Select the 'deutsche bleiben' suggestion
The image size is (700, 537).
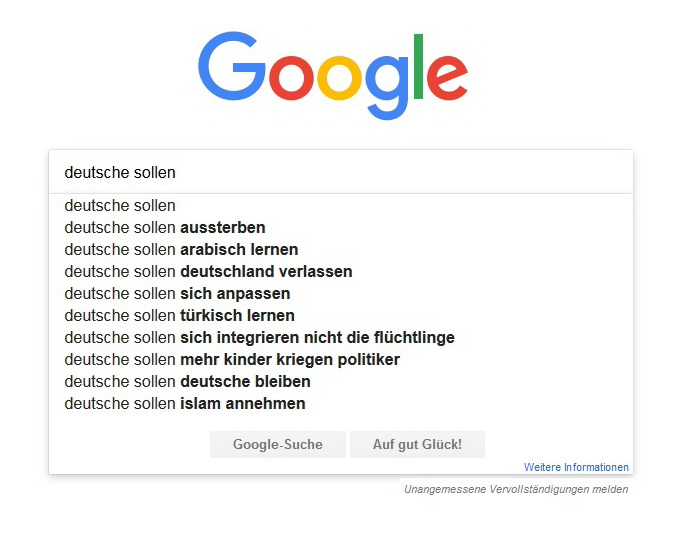tap(187, 382)
